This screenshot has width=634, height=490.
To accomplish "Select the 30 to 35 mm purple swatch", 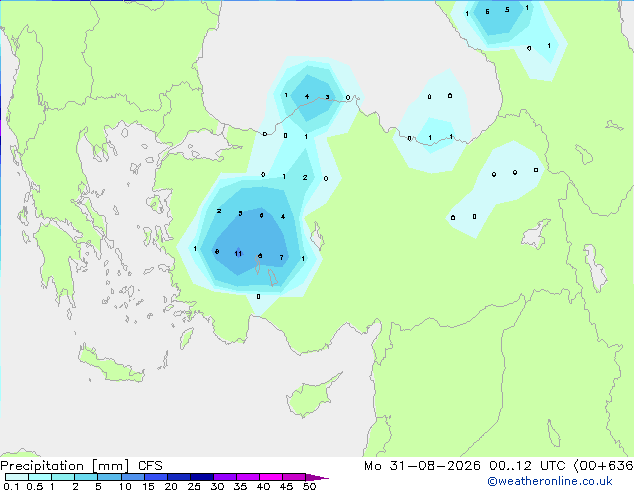I will pos(224,477).
